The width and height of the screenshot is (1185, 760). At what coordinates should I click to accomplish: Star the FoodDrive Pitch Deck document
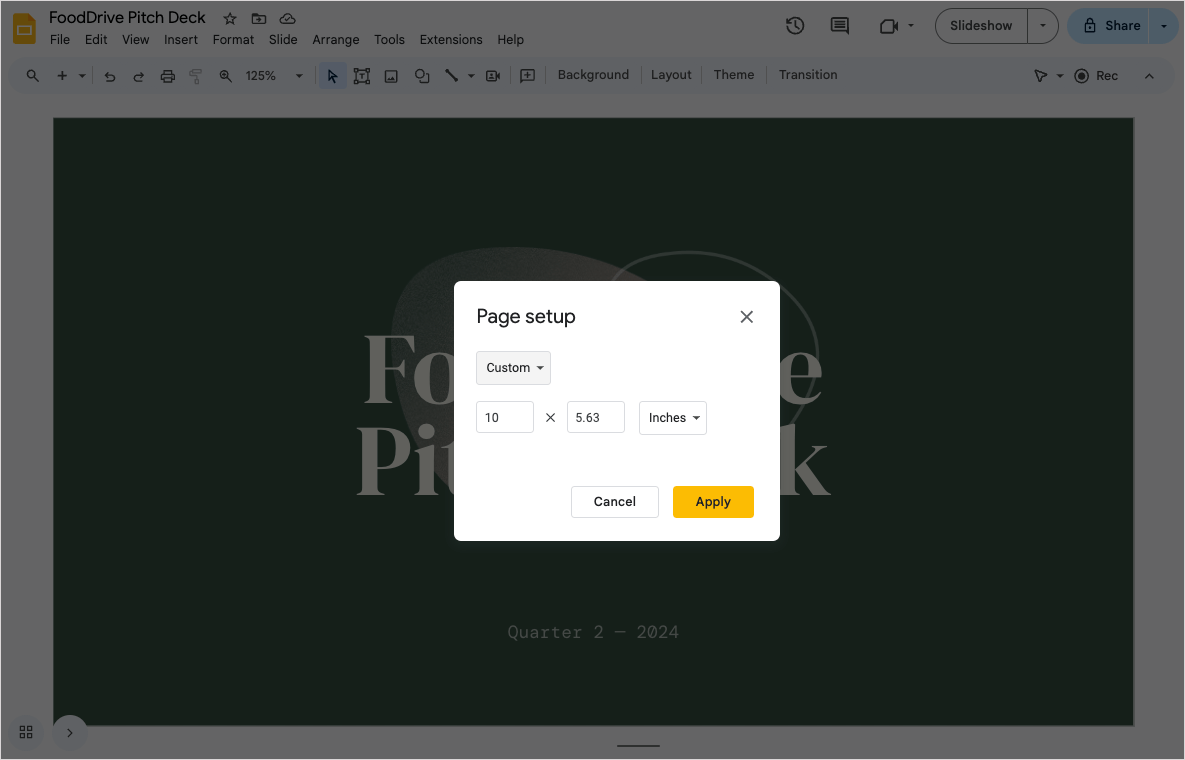(230, 19)
